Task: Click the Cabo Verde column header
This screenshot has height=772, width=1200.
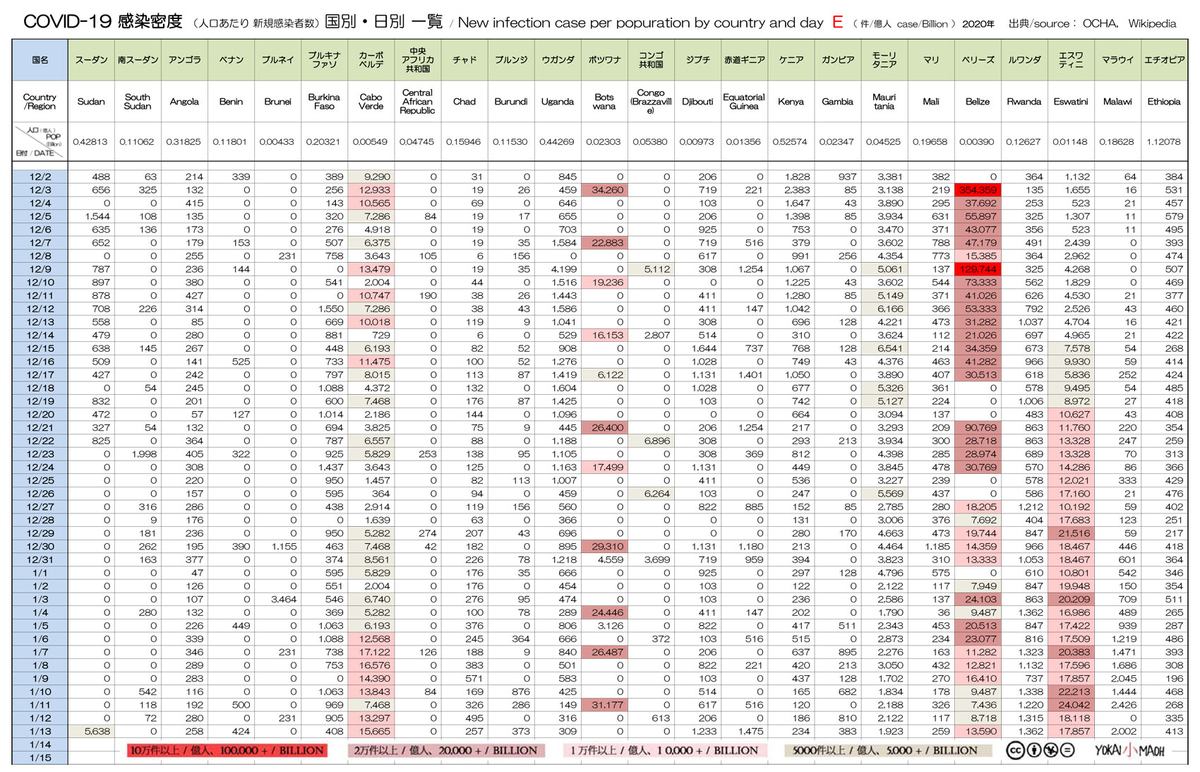Action: click(x=371, y=102)
